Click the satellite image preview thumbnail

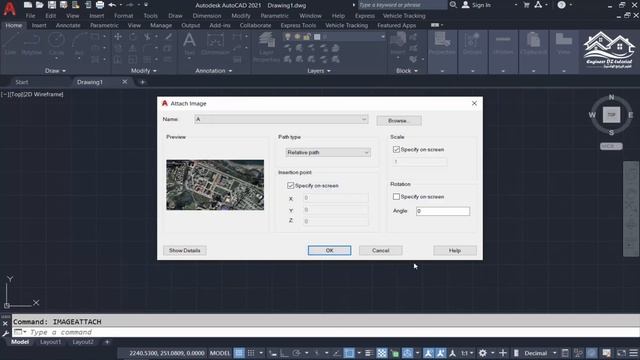click(x=215, y=185)
